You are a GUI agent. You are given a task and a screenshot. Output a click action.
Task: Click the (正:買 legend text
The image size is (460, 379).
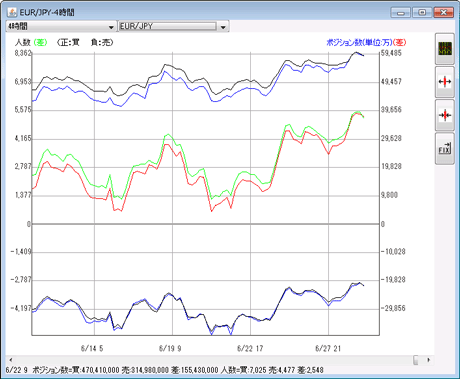(68, 42)
